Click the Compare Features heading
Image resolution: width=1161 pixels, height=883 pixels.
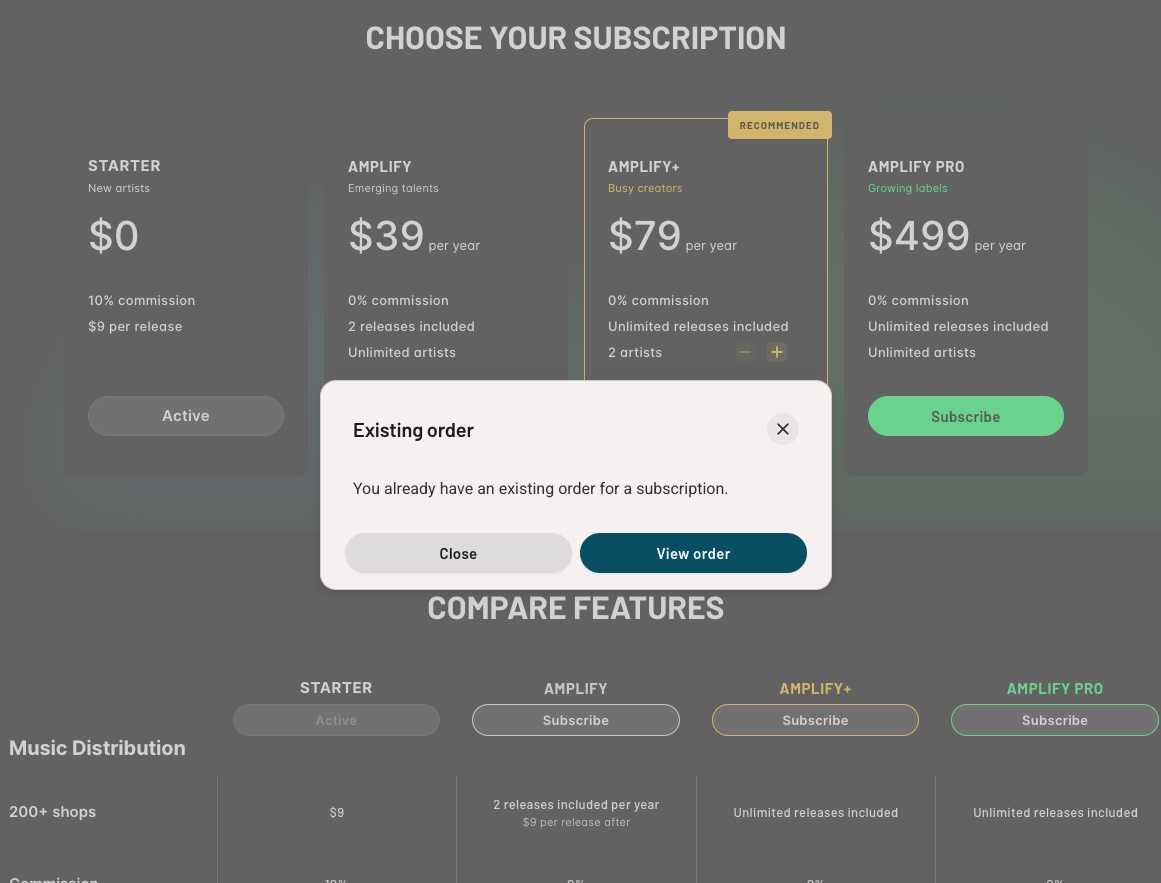point(576,608)
